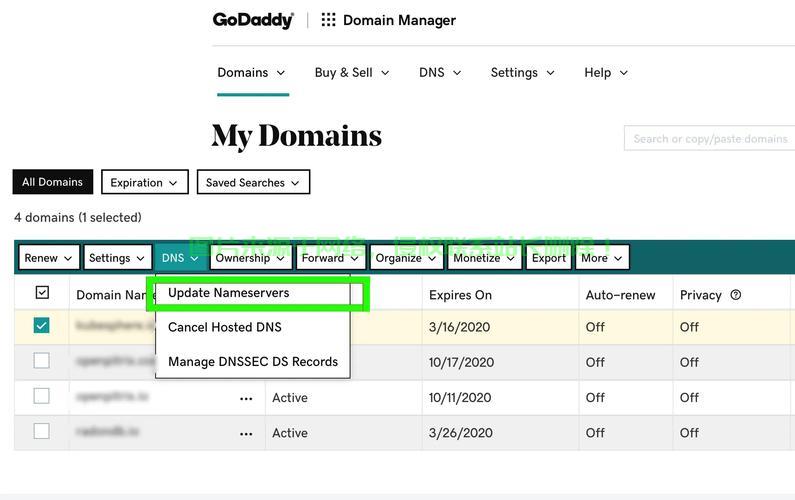Check the domain expiring 10/11/2020
795x500 pixels.
(42, 396)
